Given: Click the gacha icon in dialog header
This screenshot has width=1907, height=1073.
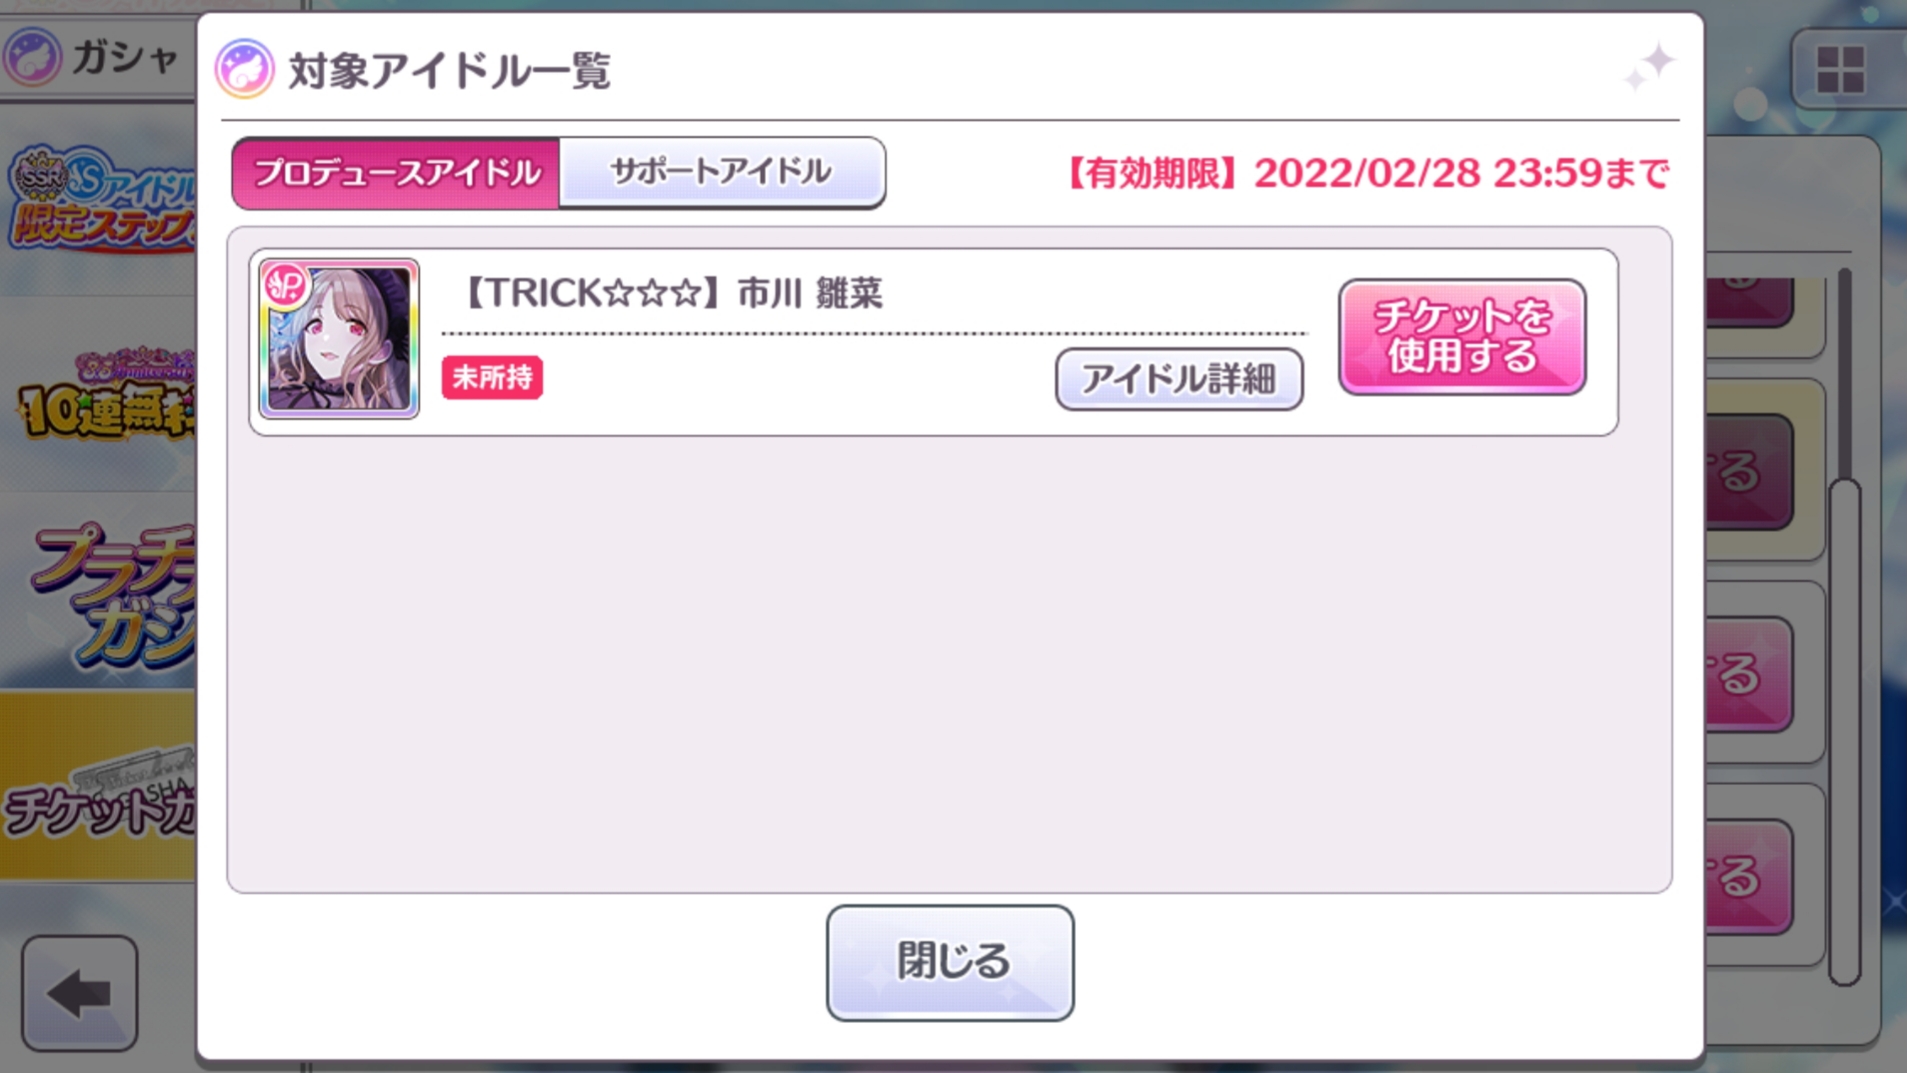Looking at the screenshot, I should 245,69.
